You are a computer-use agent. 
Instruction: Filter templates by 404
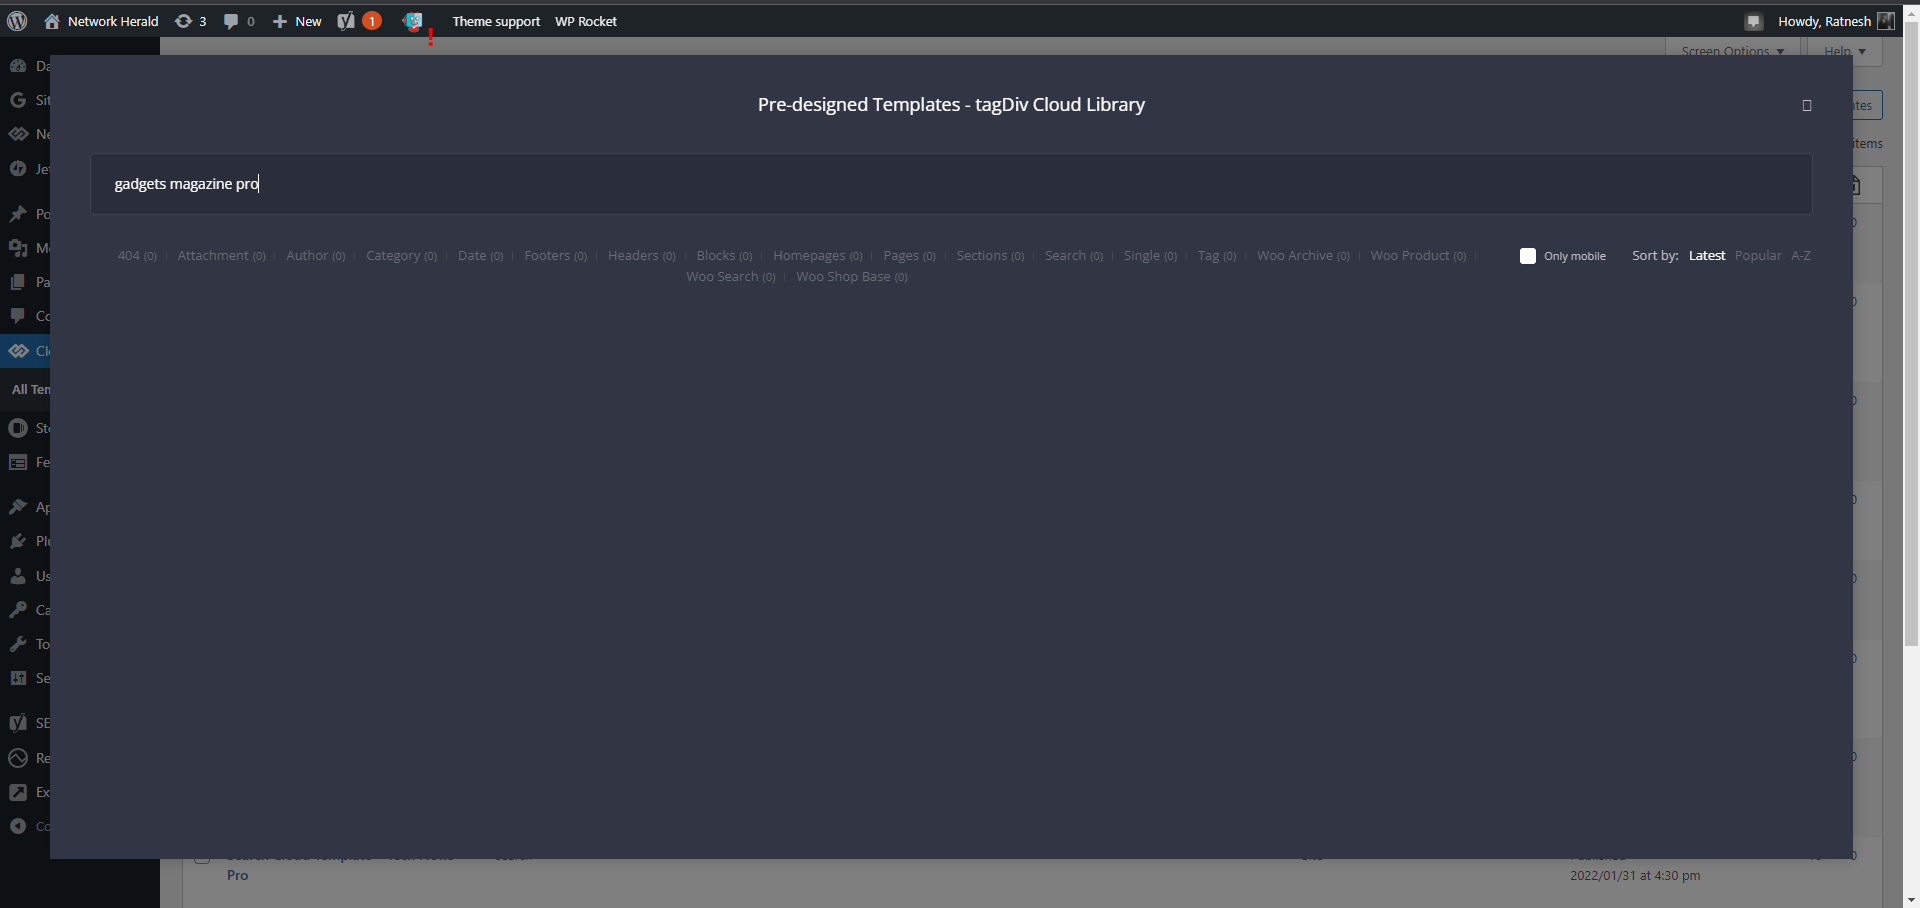tap(137, 256)
